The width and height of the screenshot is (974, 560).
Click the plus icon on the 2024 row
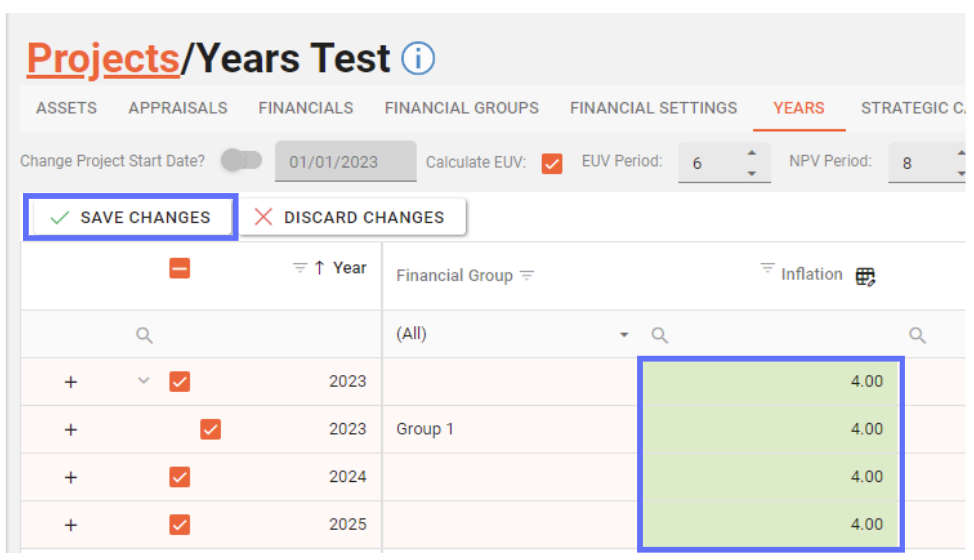pyautogui.click(x=71, y=477)
